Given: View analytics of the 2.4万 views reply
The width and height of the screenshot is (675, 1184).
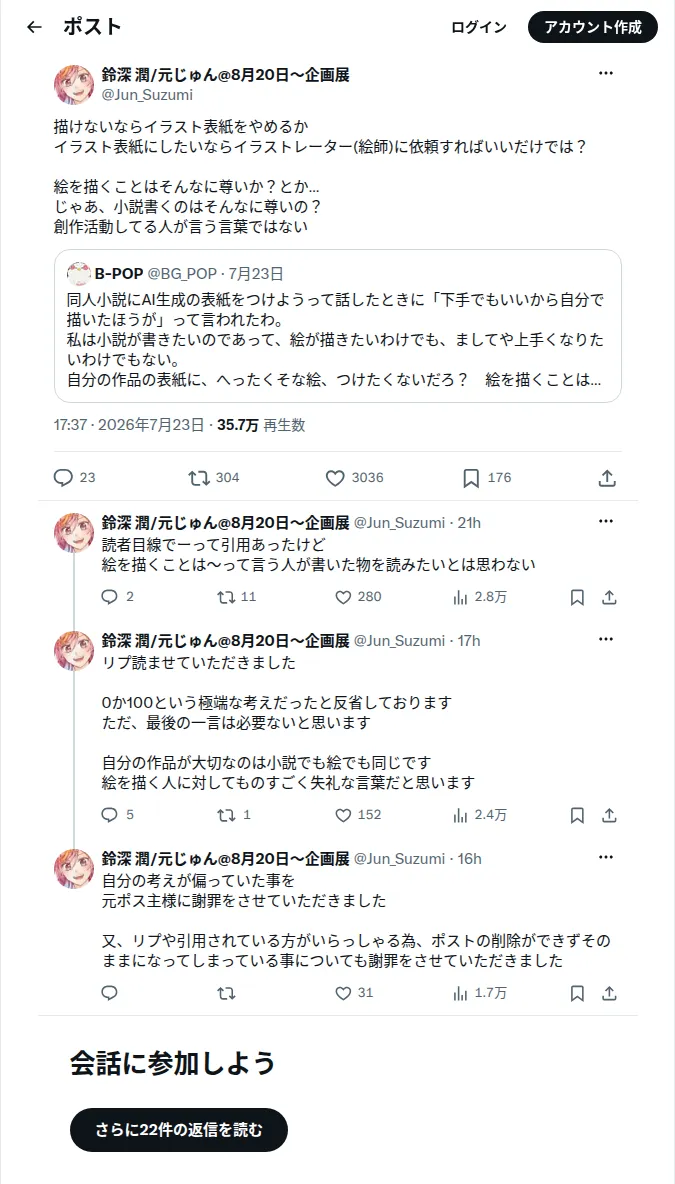Looking at the screenshot, I should click(460, 815).
